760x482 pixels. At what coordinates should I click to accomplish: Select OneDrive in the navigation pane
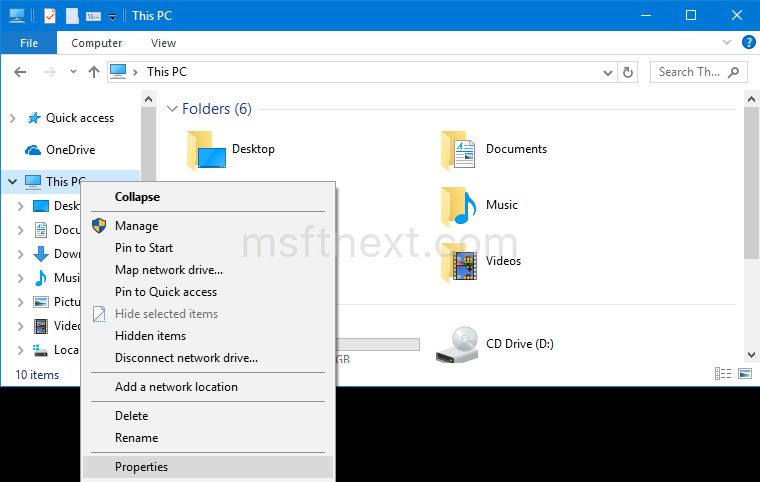coord(70,150)
